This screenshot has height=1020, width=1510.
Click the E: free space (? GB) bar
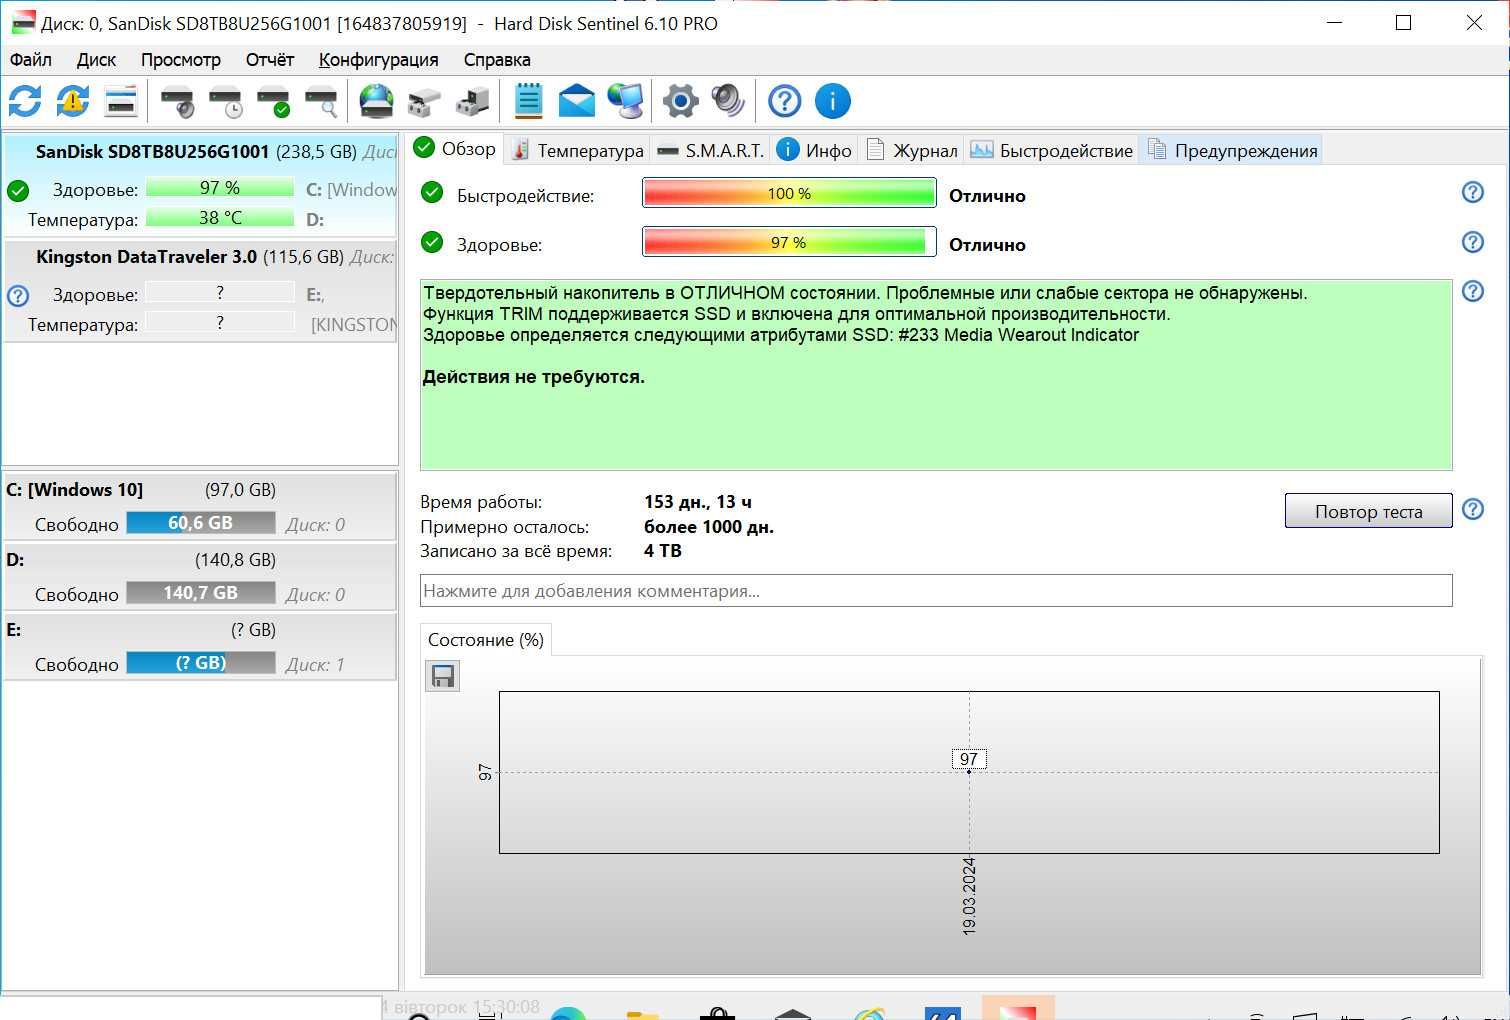pyautogui.click(x=201, y=663)
